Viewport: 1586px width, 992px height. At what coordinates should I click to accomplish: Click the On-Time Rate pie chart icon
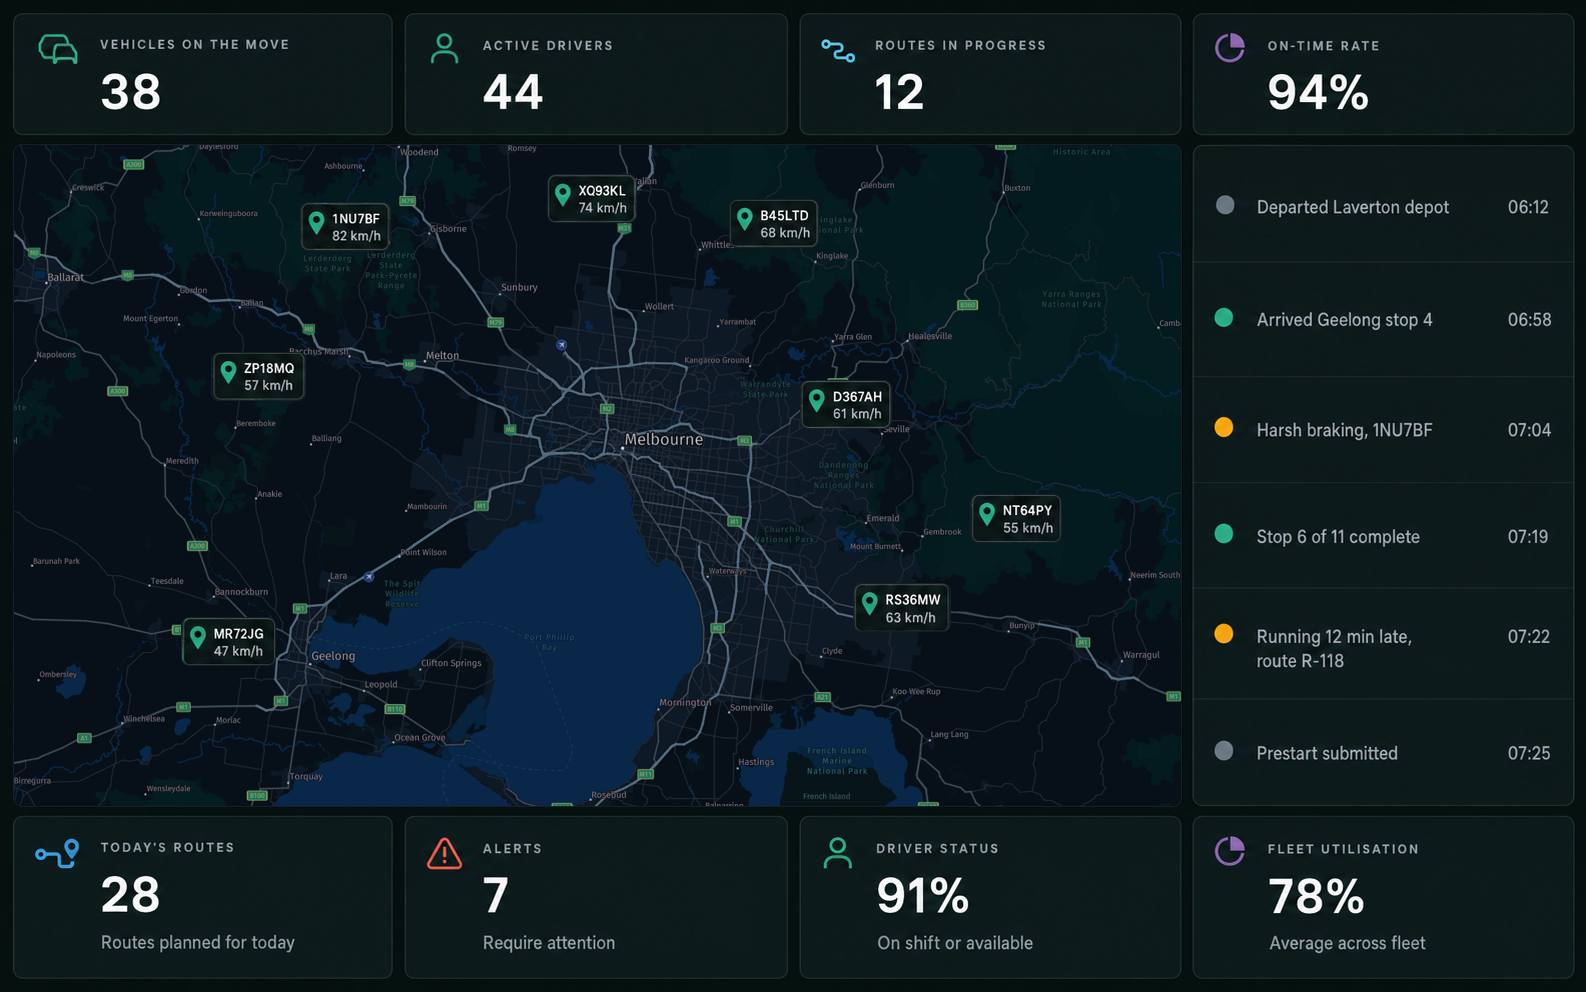point(1229,47)
